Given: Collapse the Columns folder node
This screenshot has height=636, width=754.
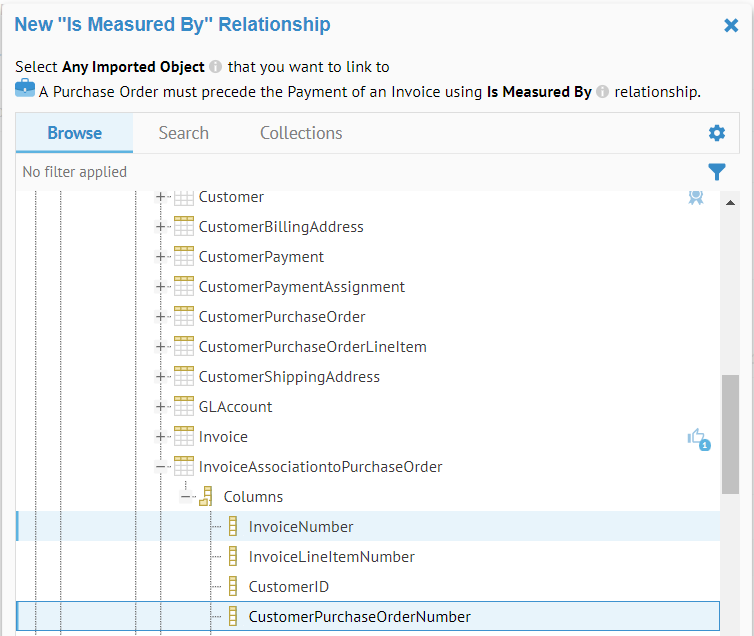Looking at the screenshot, I should [185, 497].
